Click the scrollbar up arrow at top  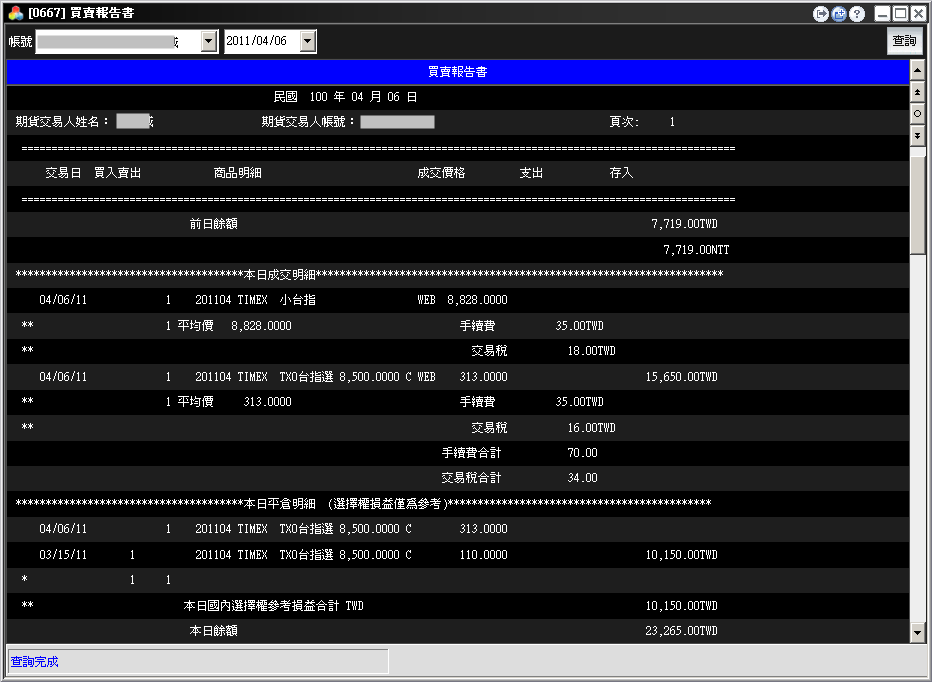[x=917, y=71]
